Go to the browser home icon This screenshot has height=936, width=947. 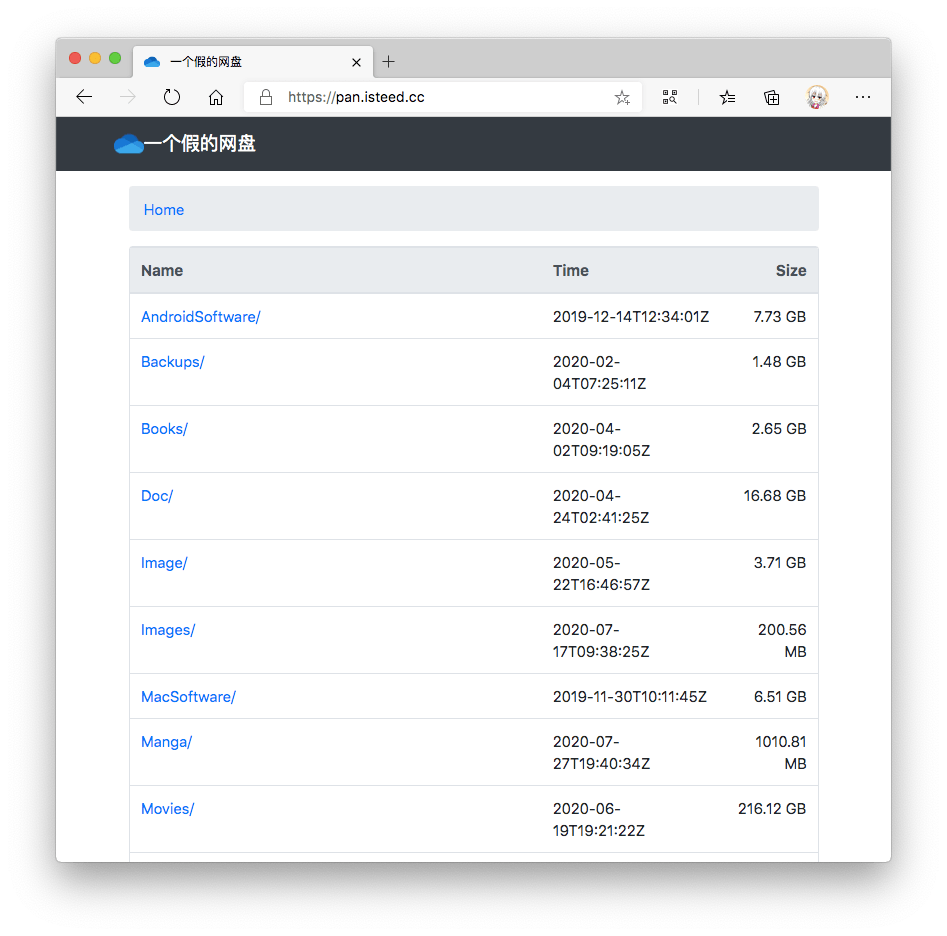[216, 97]
